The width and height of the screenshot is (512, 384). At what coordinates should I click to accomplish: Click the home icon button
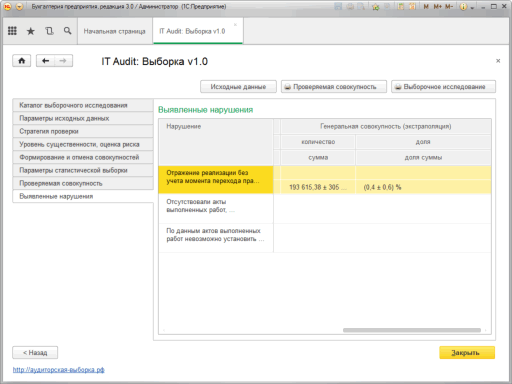point(22,61)
